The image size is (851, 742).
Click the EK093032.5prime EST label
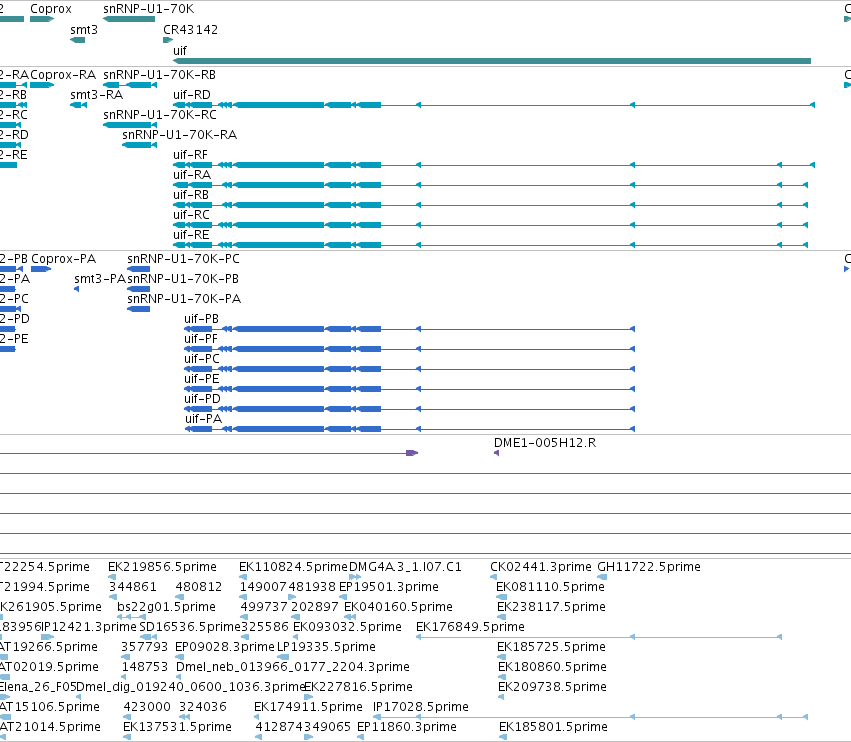click(x=347, y=627)
